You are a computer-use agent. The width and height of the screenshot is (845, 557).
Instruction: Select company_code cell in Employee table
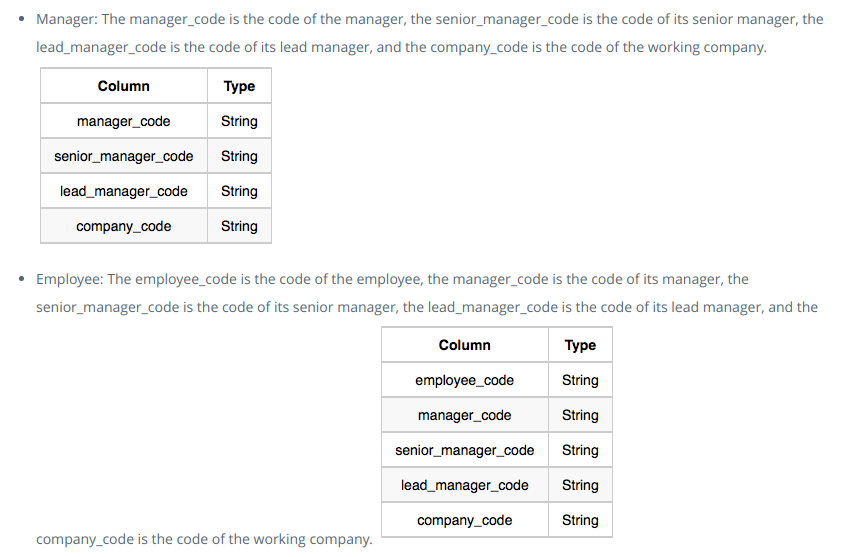coord(465,520)
